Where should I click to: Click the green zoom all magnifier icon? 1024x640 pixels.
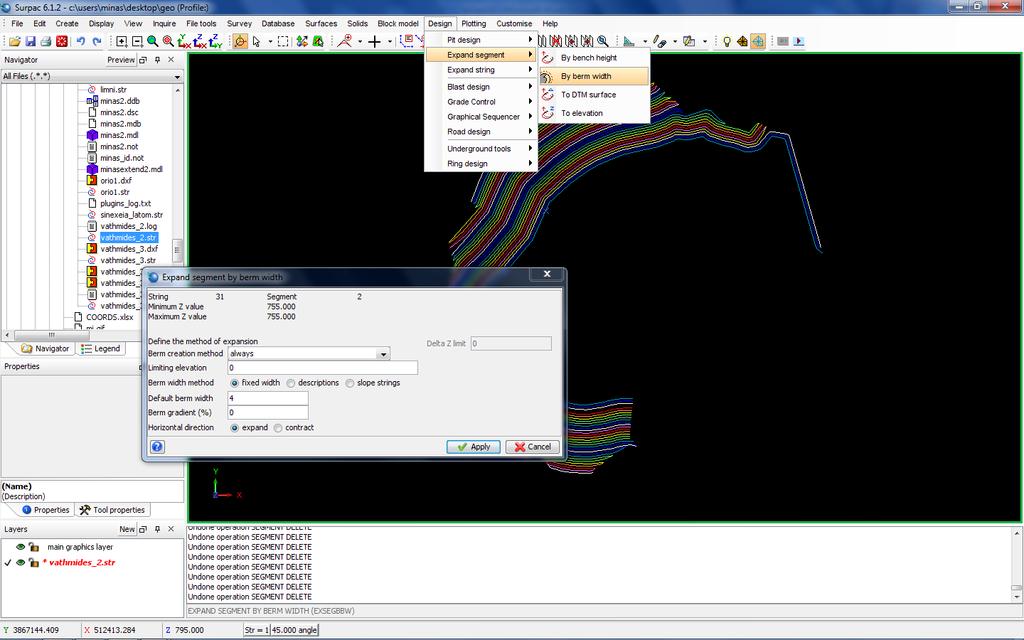click(153, 41)
